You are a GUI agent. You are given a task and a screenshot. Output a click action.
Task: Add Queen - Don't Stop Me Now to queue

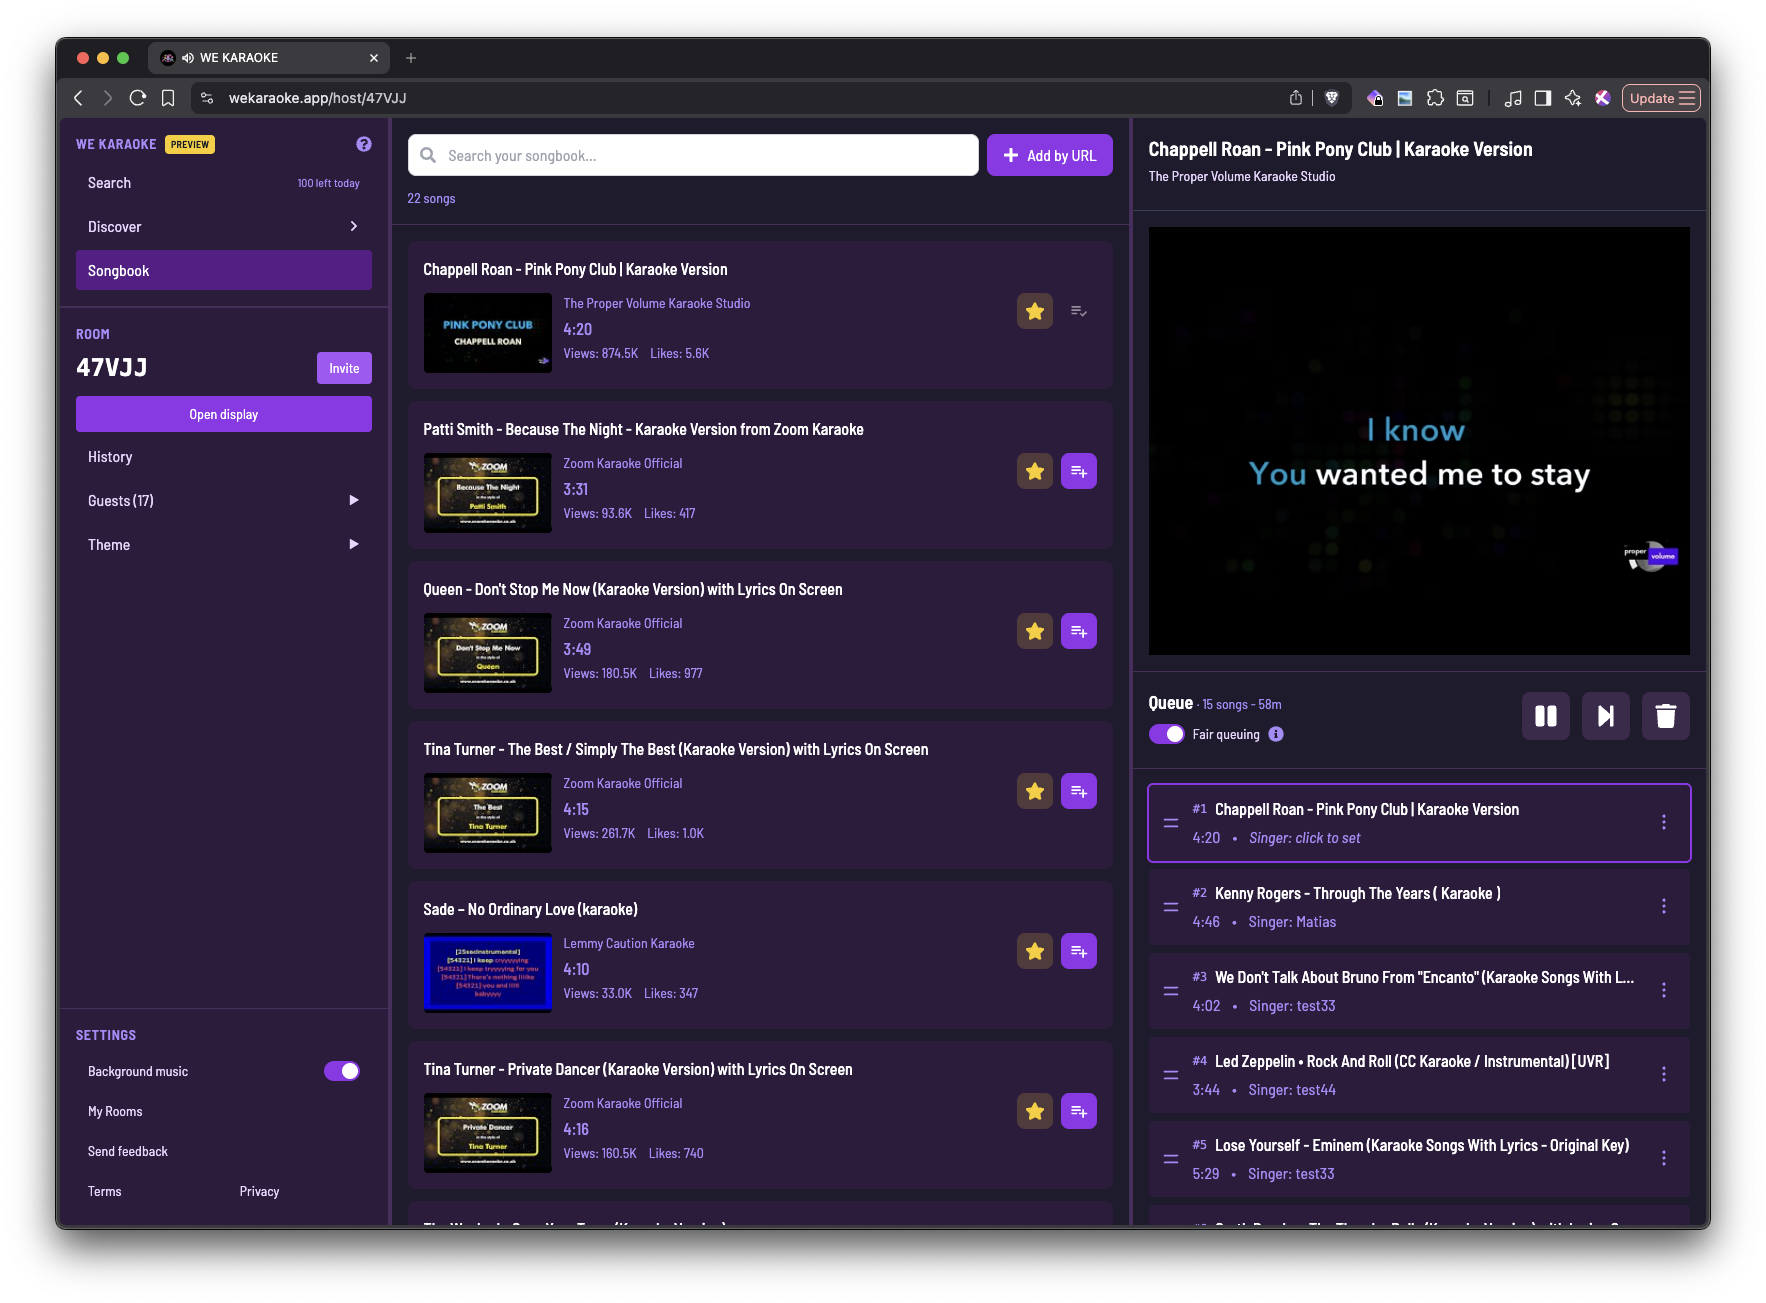pyautogui.click(x=1078, y=631)
